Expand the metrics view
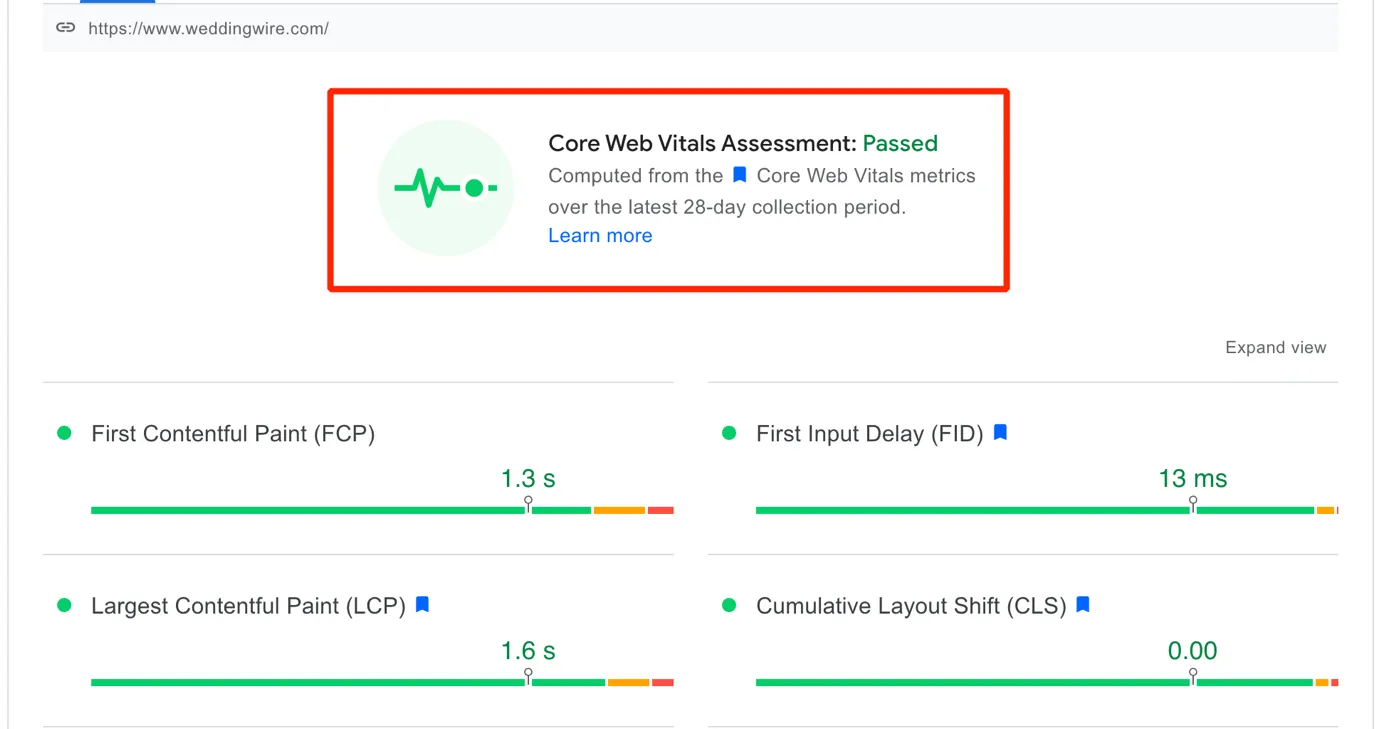This screenshot has width=1377, height=729. pos(1275,348)
